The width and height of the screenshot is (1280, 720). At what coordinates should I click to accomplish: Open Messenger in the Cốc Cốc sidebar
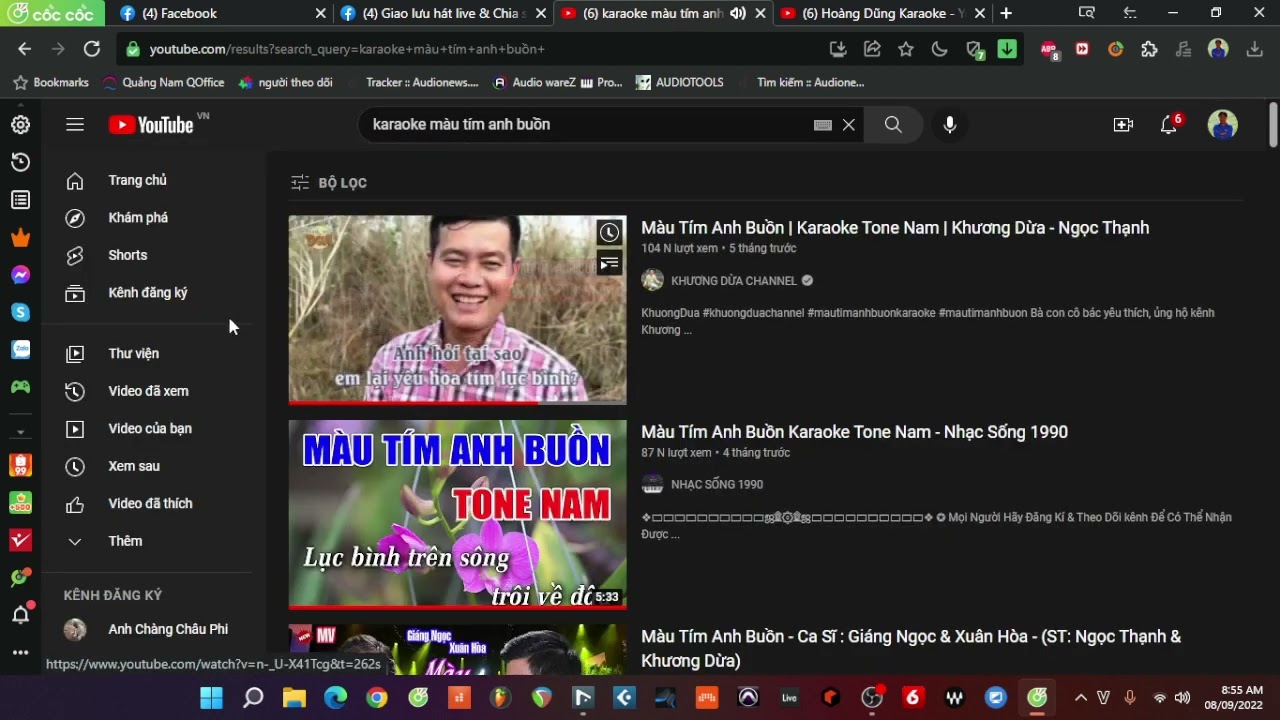(20, 275)
